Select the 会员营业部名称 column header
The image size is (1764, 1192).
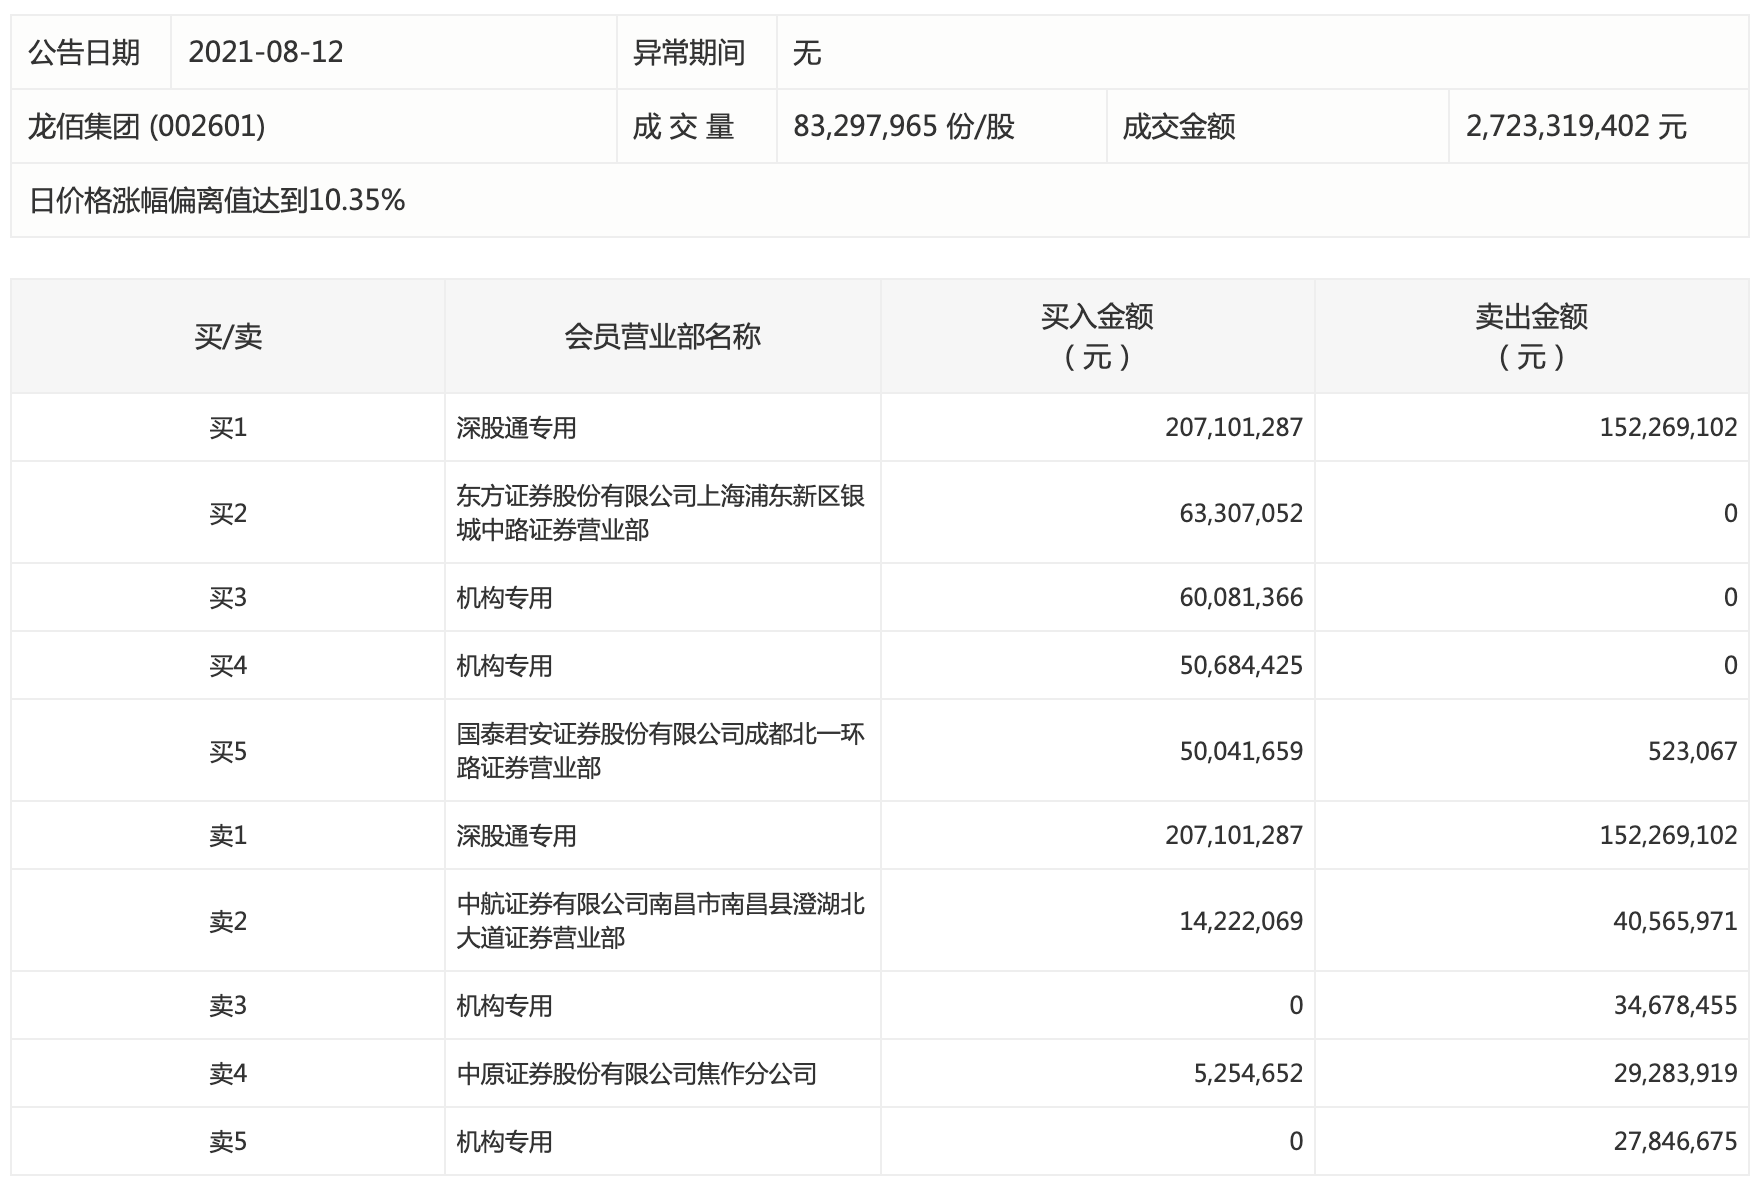tap(662, 337)
